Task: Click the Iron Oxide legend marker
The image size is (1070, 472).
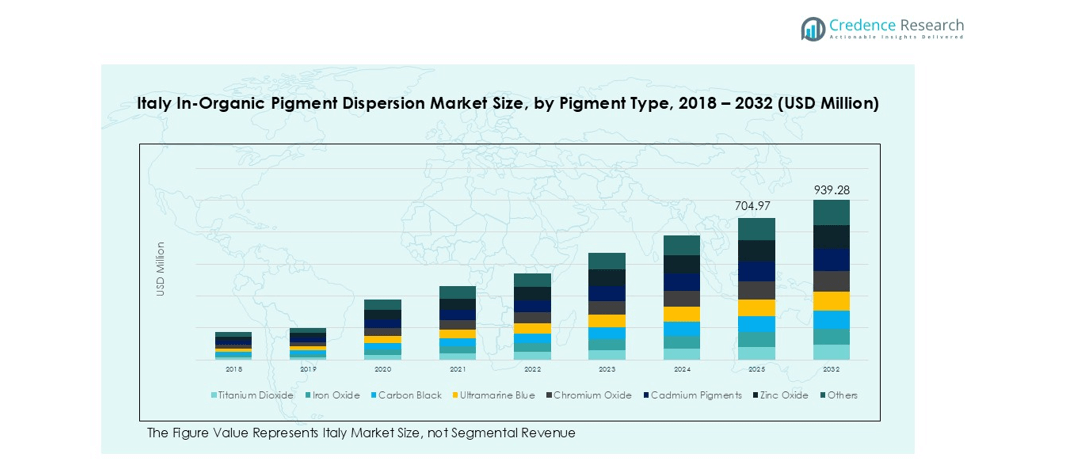Action: pyautogui.click(x=308, y=395)
